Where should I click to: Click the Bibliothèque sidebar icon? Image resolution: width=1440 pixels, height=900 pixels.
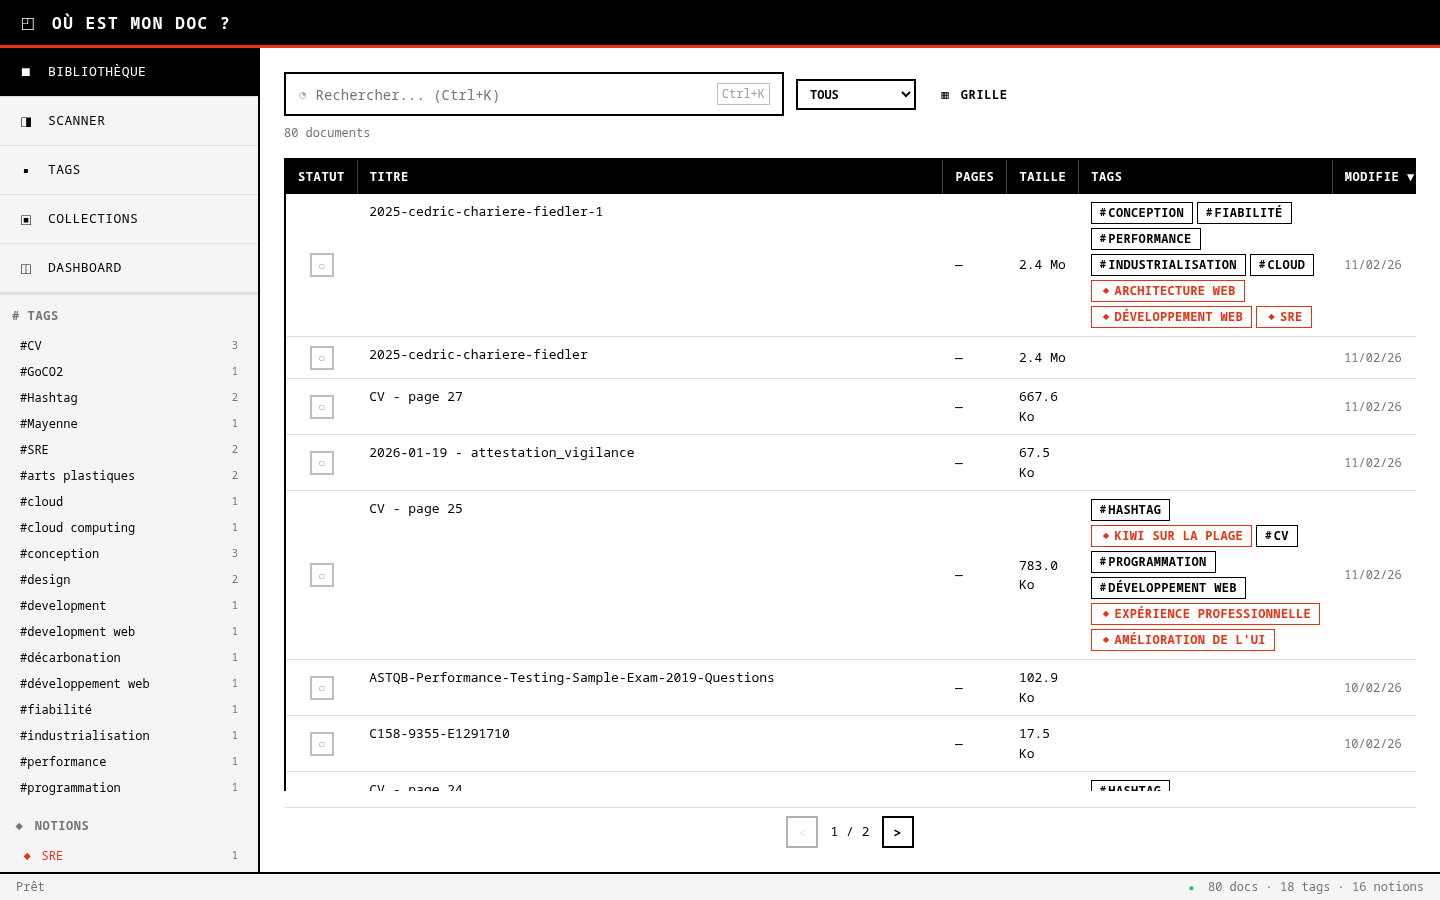click(26, 72)
